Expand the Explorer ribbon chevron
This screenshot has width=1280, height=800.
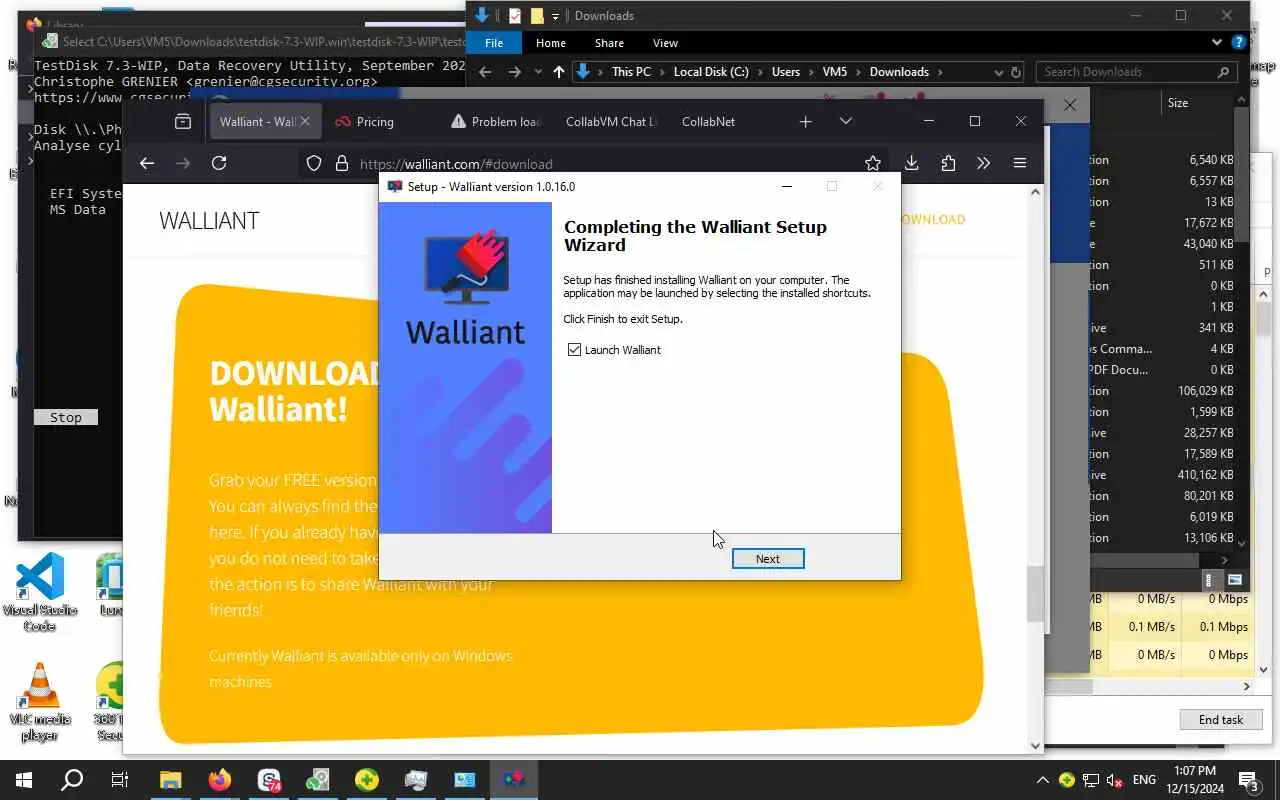point(1217,43)
